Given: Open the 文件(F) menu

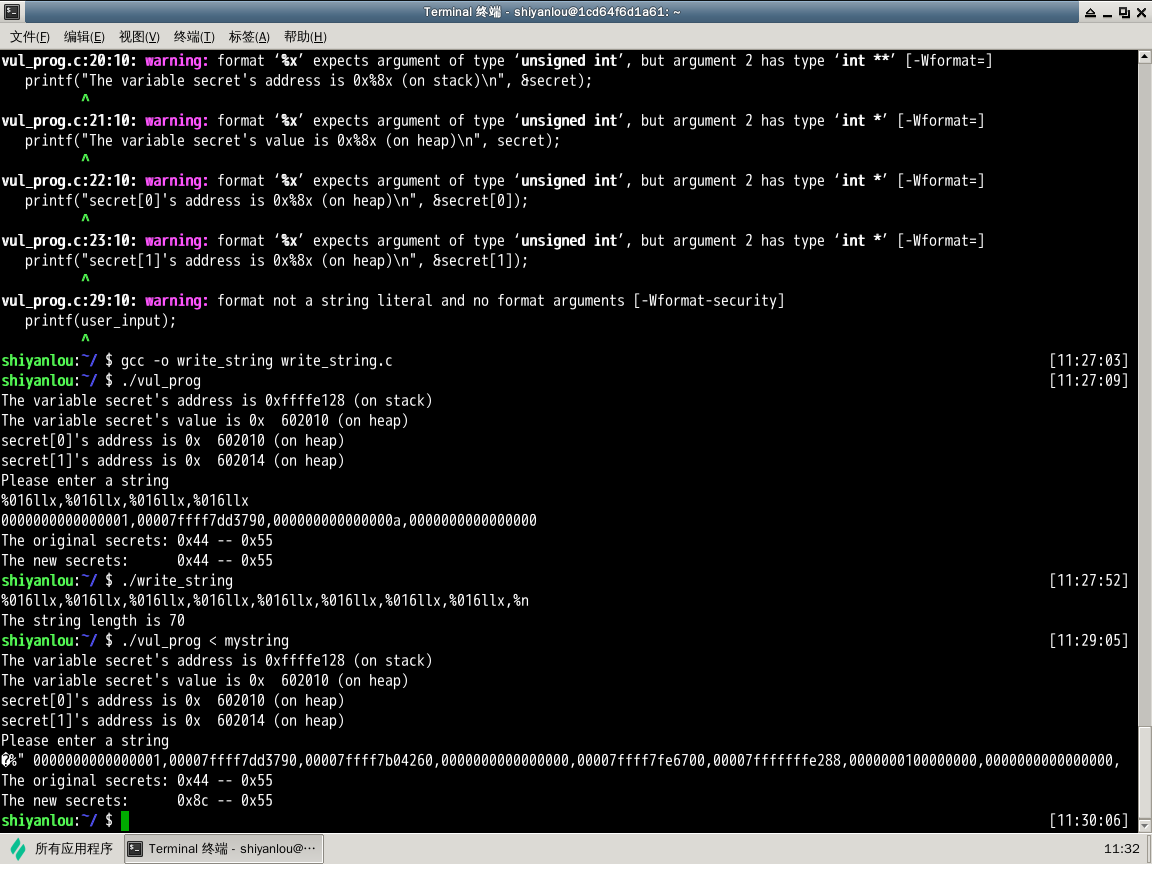Looking at the screenshot, I should [x=30, y=37].
